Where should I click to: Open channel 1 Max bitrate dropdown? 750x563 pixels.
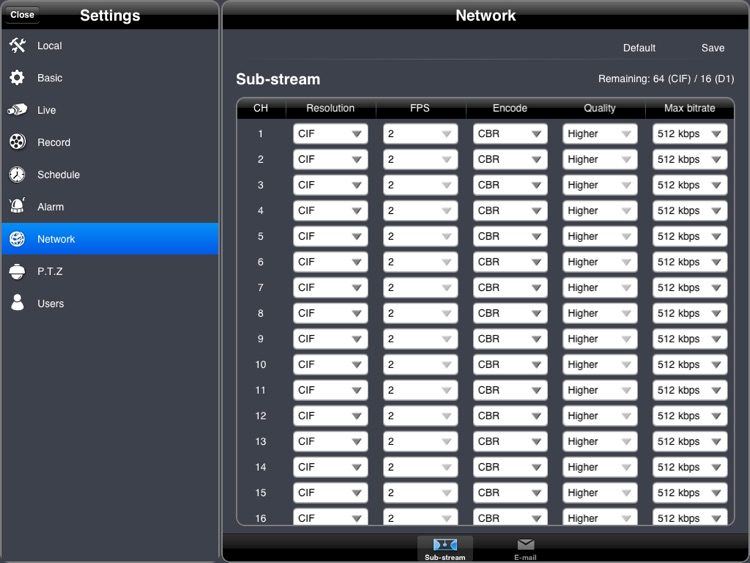pyautogui.click(x=690, y=134)
